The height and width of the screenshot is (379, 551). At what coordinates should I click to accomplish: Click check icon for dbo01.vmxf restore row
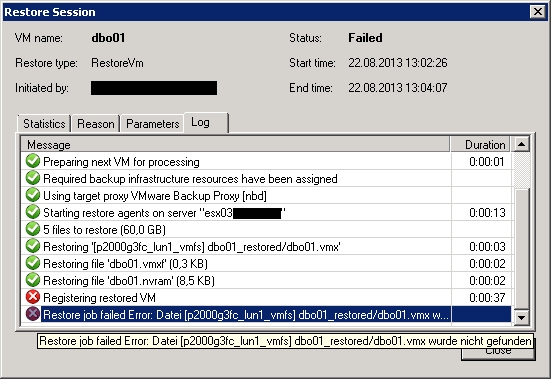pyautogui.click(x=33, y=263)
